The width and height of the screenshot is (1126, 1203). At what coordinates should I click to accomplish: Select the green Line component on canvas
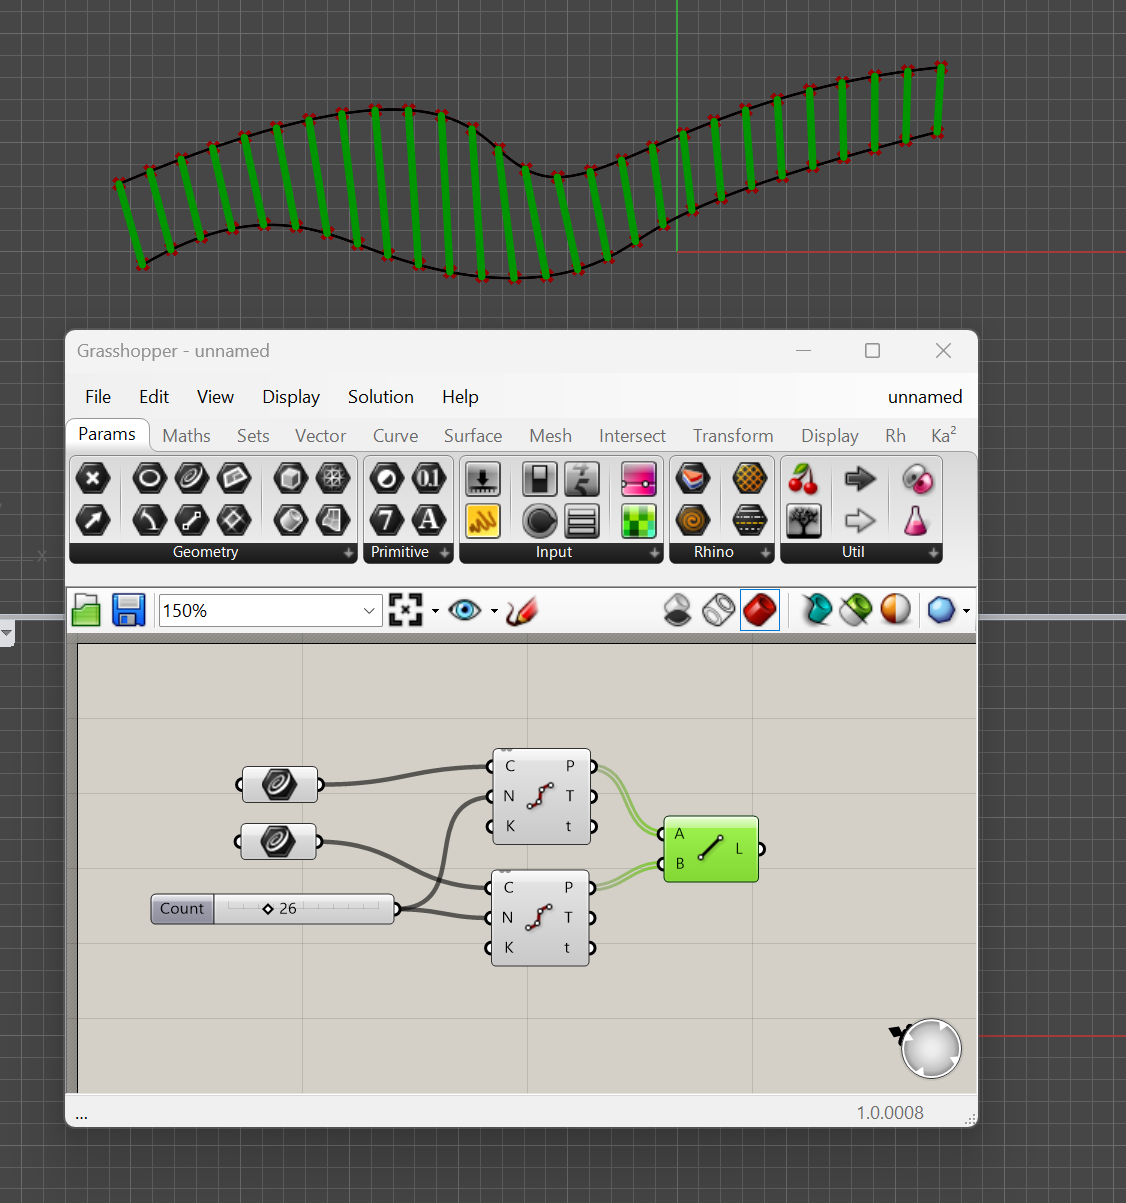click(711, 849)
